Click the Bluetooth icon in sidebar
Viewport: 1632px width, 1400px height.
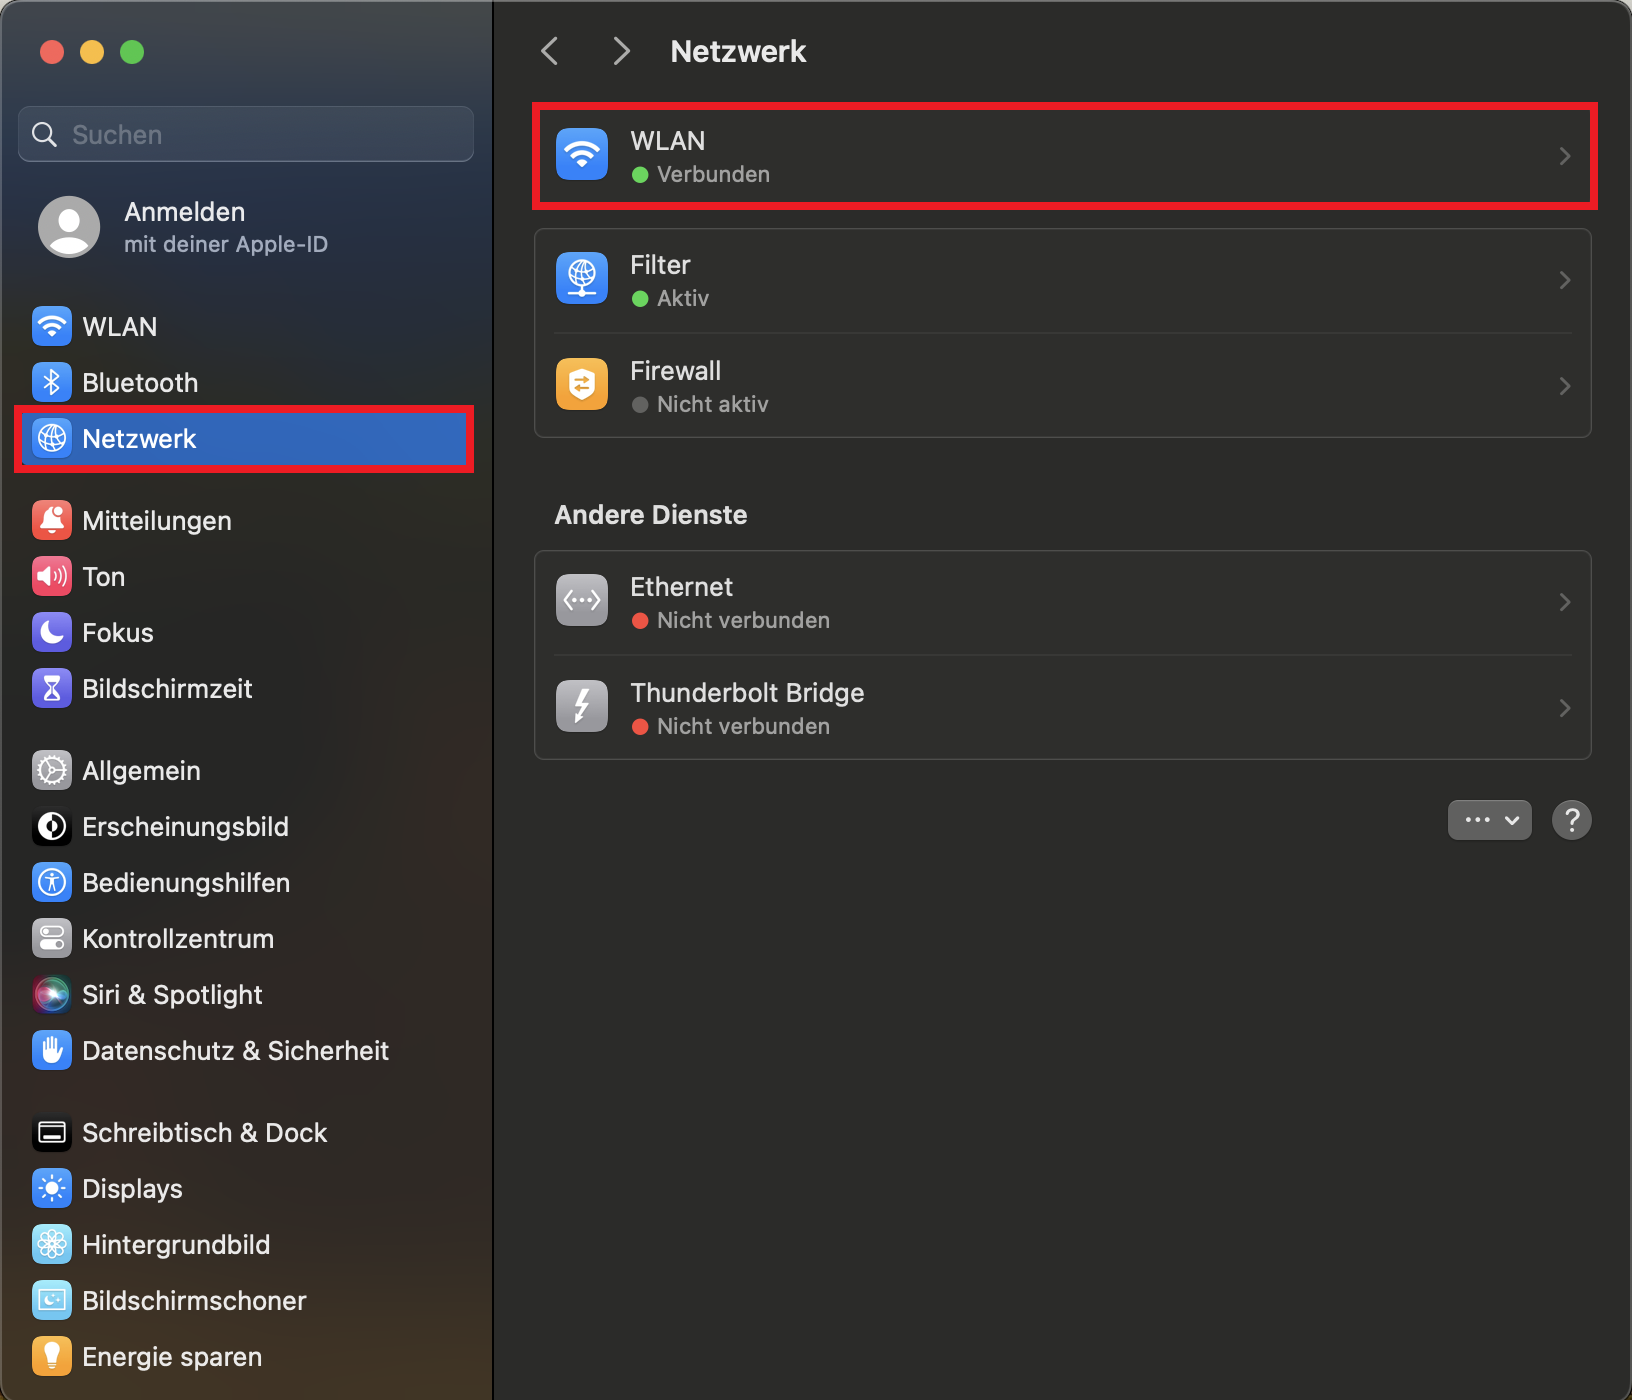pyautogui.click(x=52, y=382)
